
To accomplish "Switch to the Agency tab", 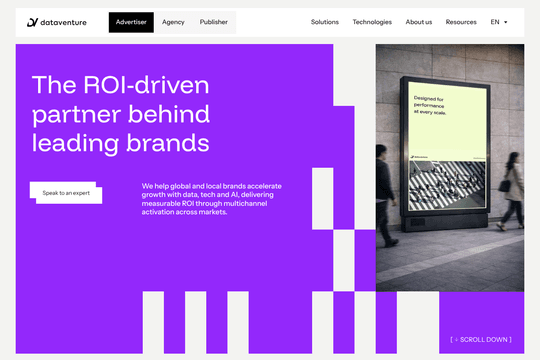I will pos(173,22).
